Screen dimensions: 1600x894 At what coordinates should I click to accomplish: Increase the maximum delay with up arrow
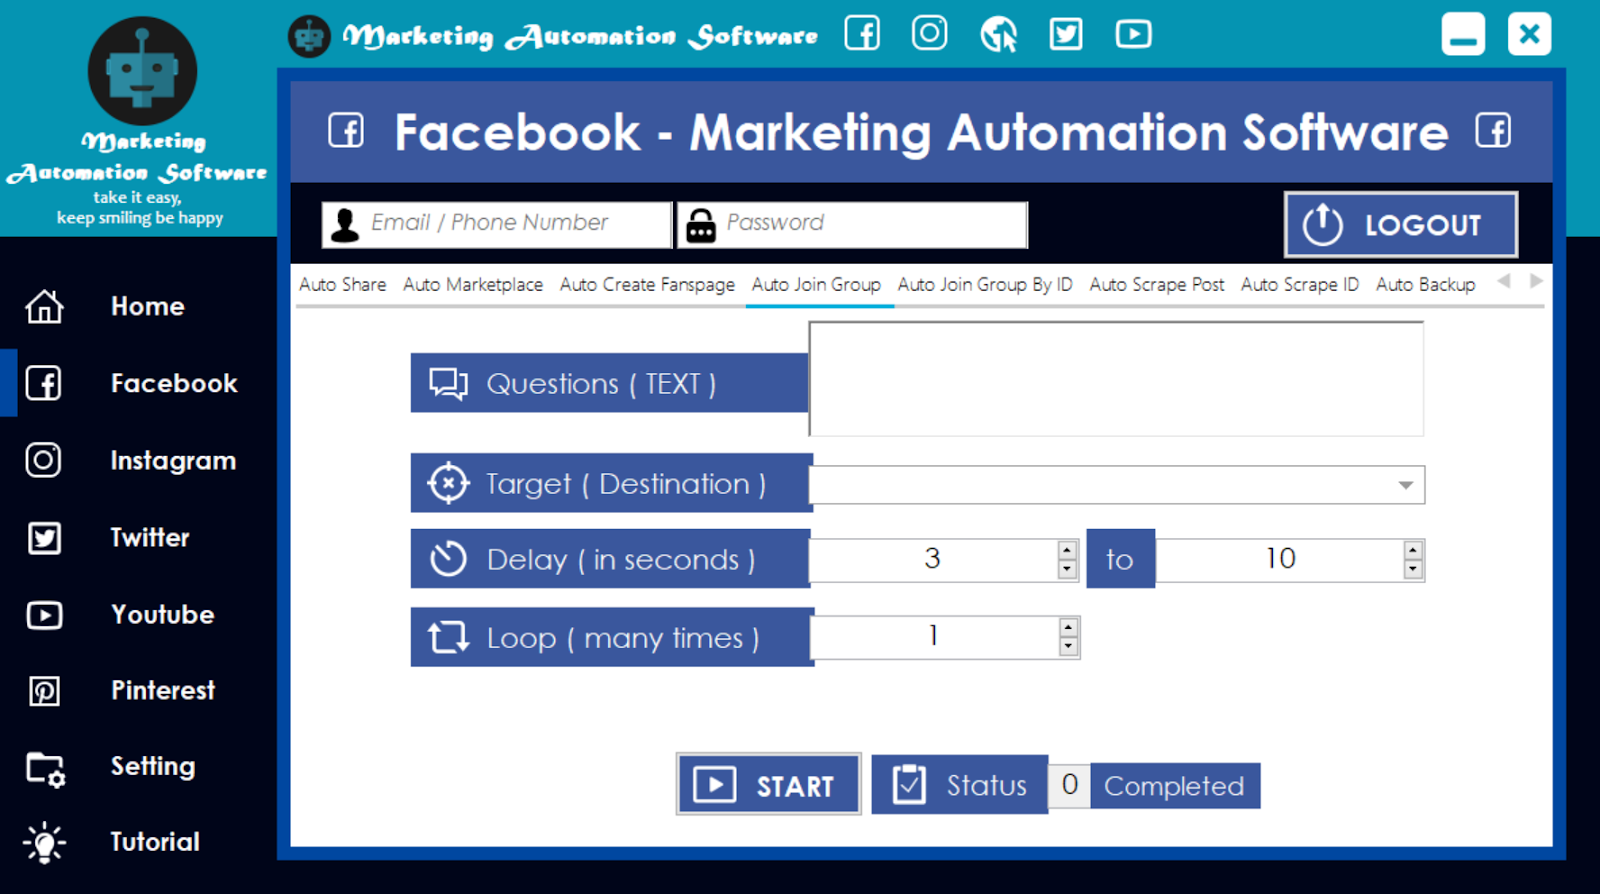pos(1412,550)
